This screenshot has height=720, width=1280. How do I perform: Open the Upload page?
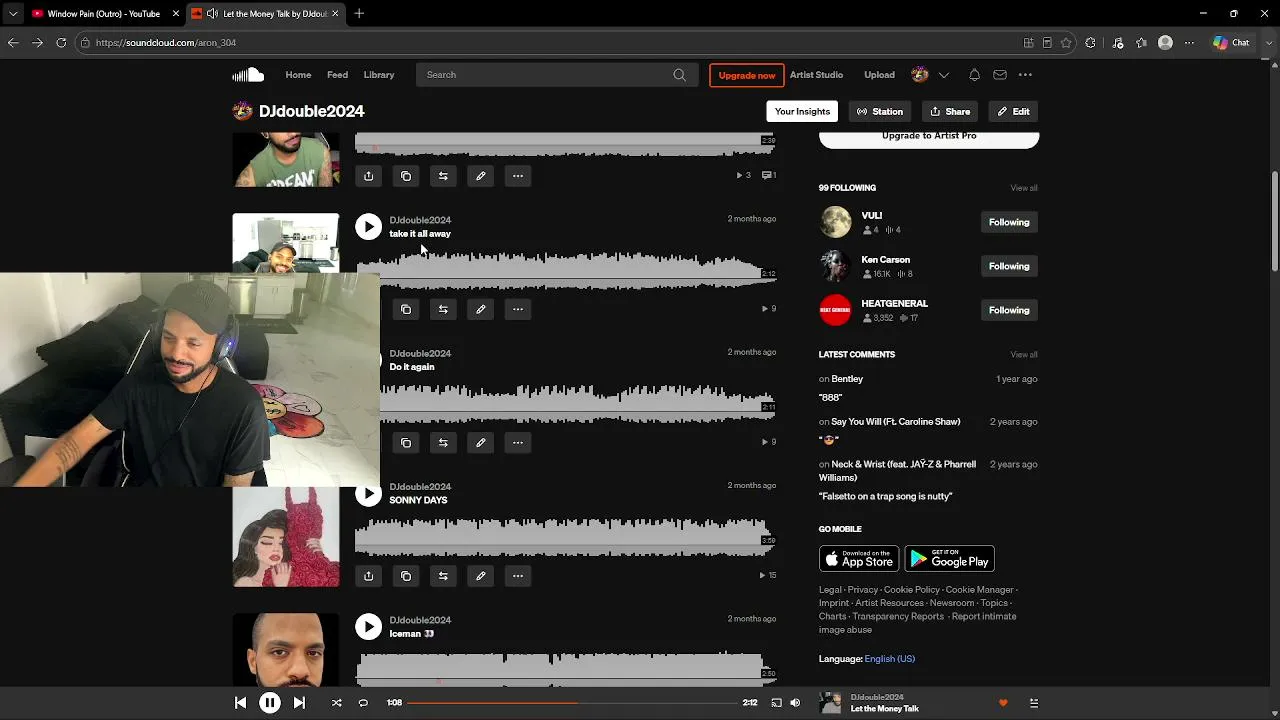(880, 75)
